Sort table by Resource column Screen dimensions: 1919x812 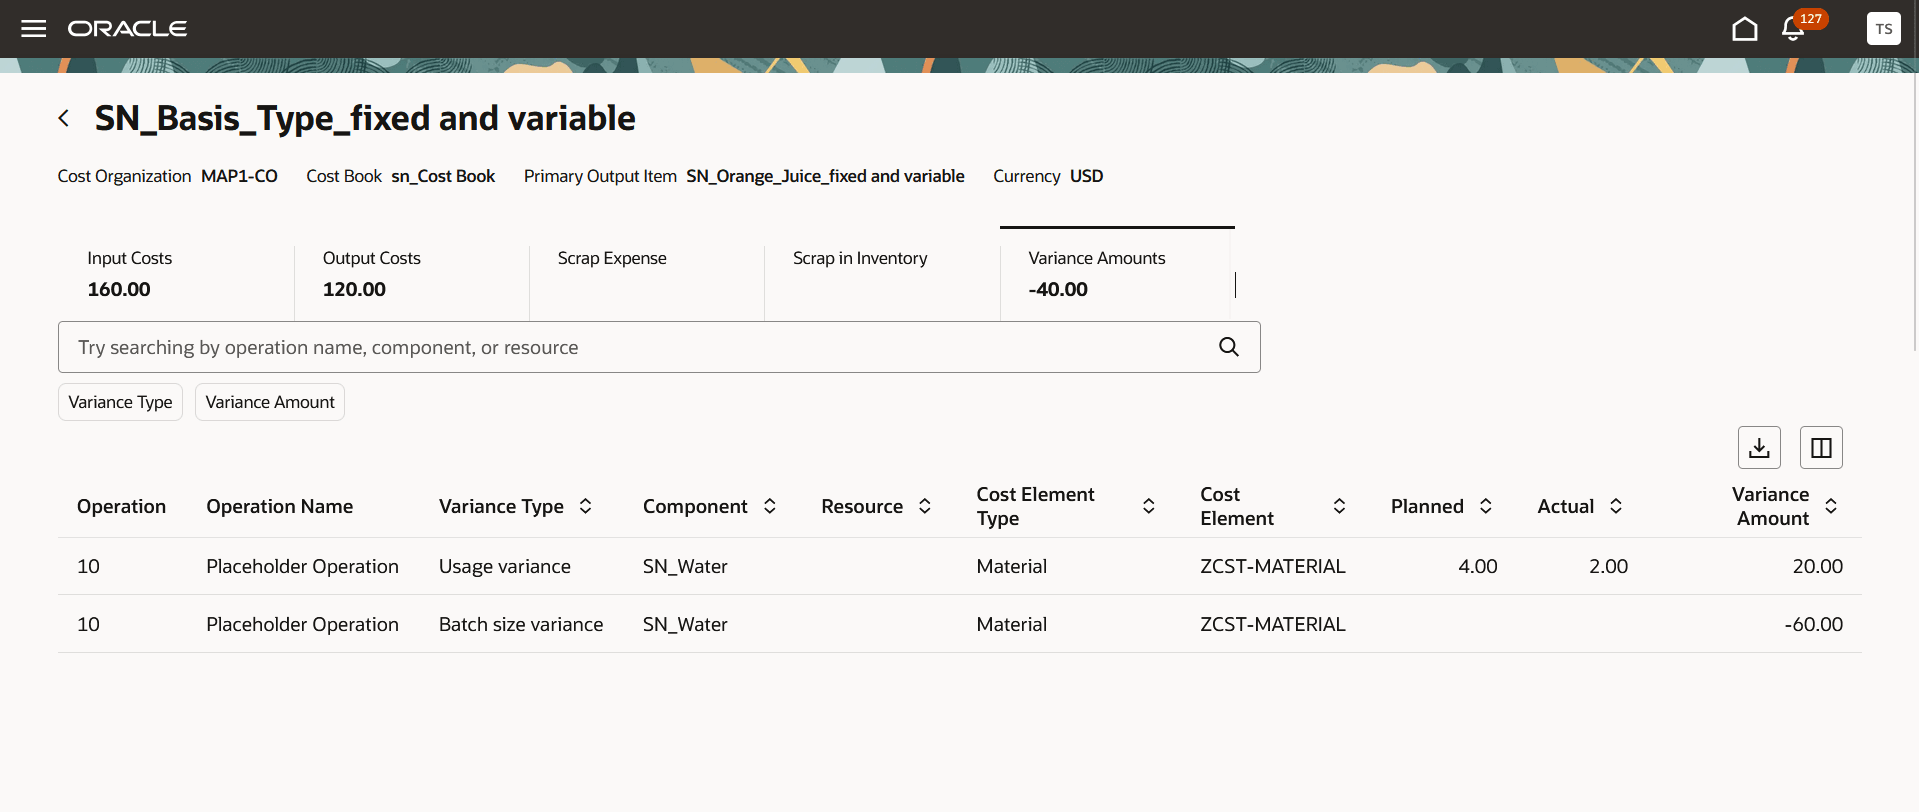click(925, 506)
